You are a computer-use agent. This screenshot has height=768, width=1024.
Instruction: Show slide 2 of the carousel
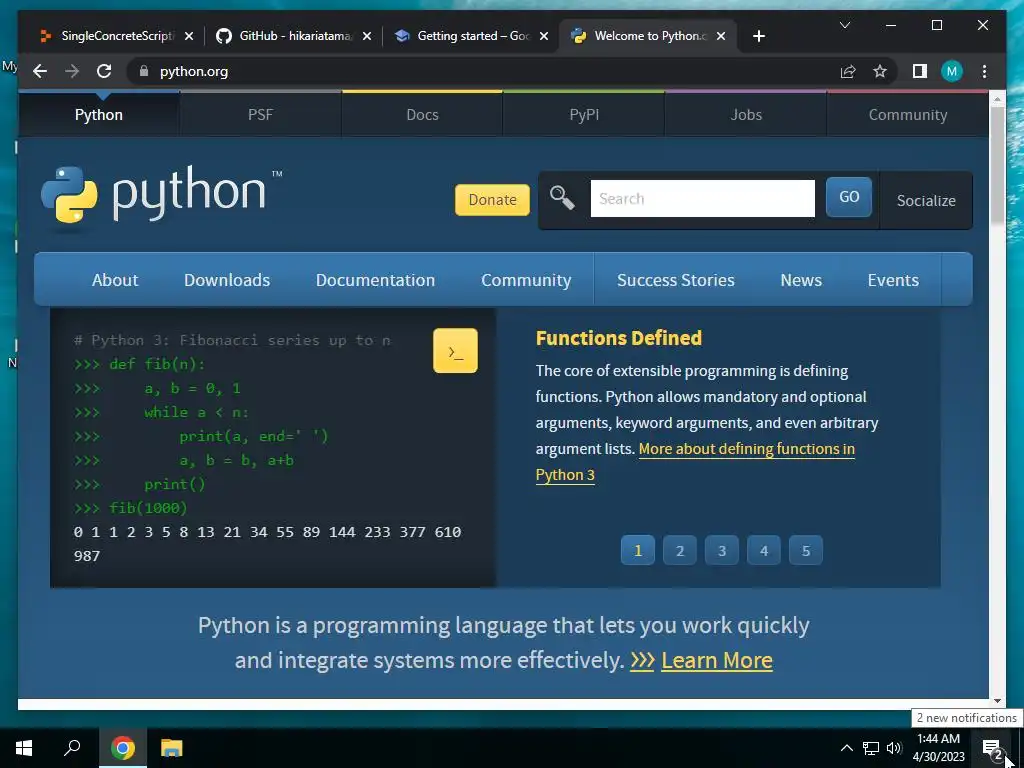680,551
